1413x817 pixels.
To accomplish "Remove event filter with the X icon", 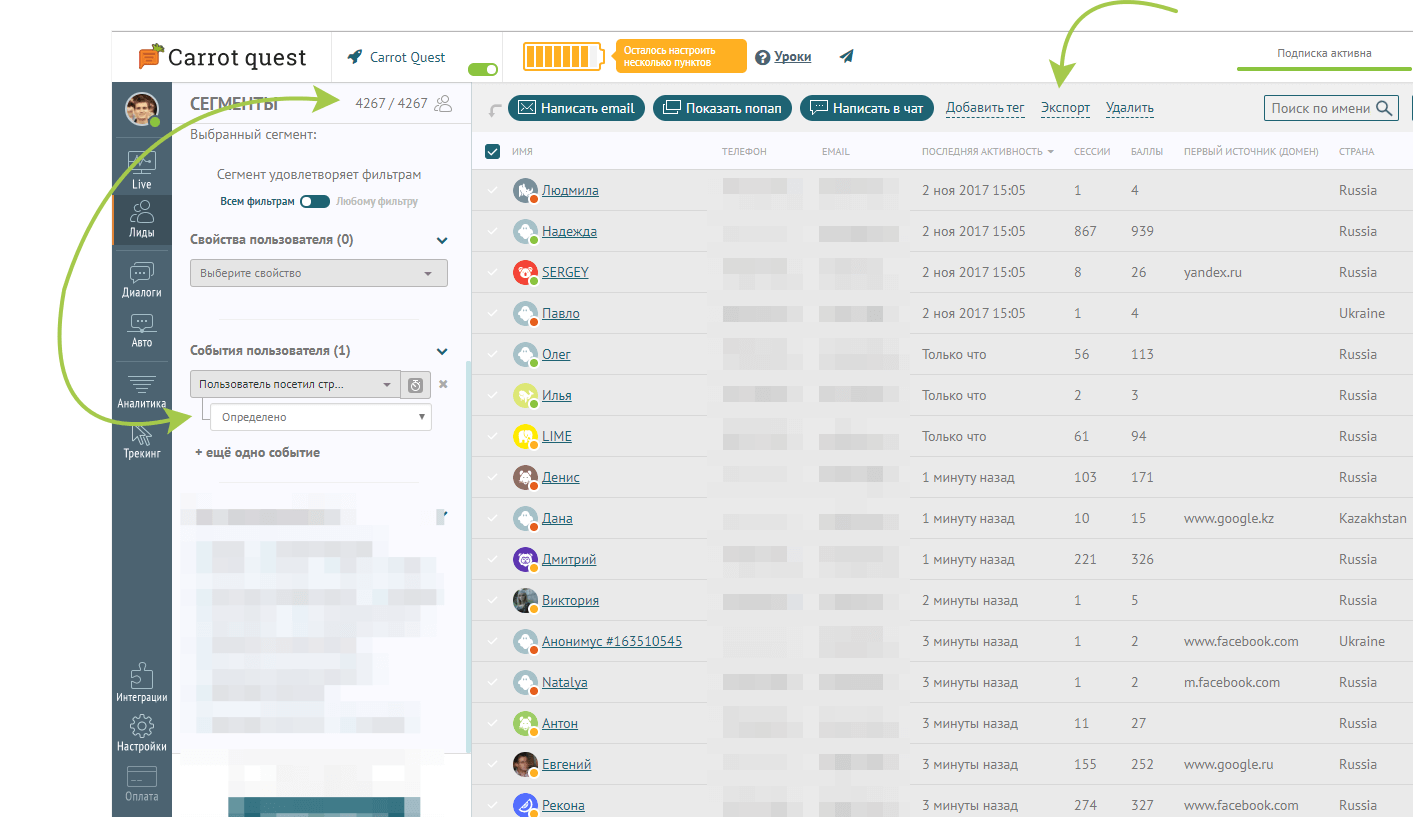I will (x=443, y=384).
